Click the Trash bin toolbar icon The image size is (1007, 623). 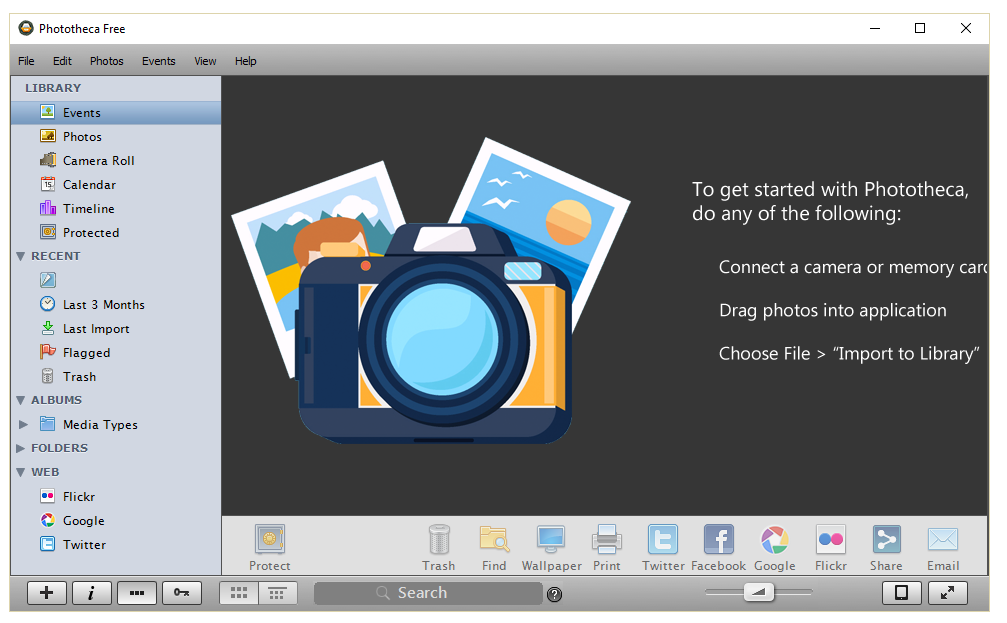438,541
